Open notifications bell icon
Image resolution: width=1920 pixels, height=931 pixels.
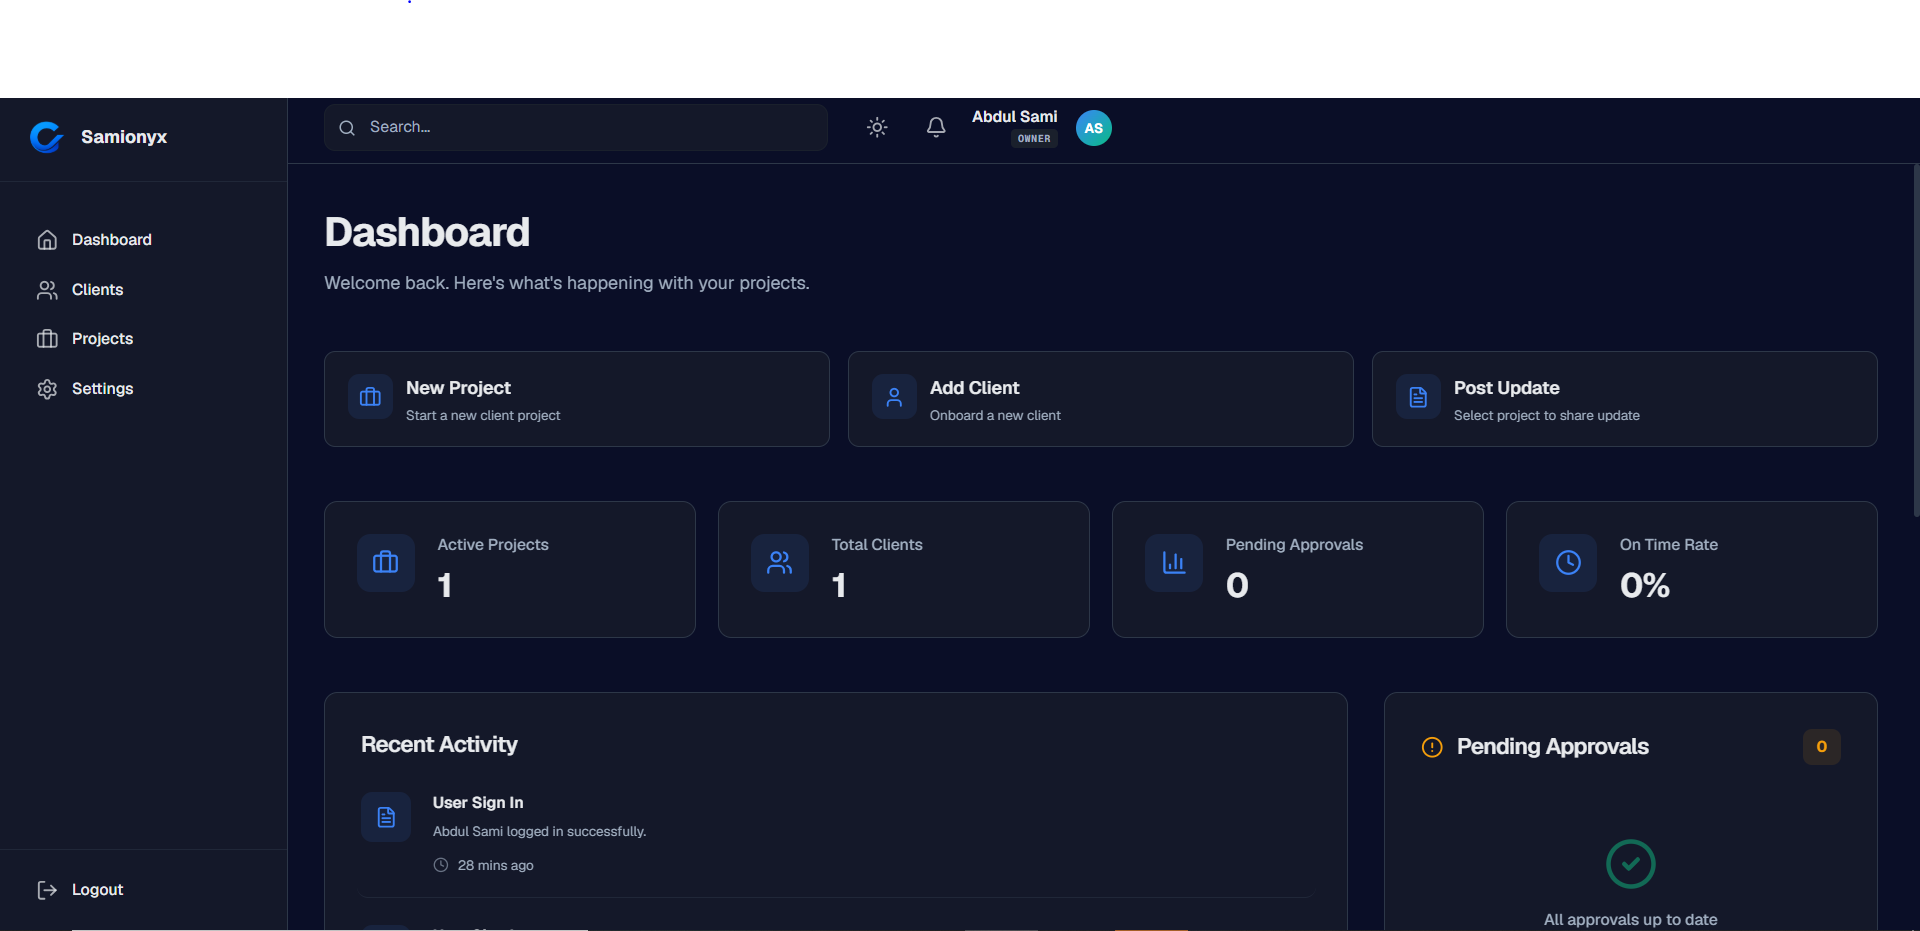pyautogui.click(x=936, y=127)
